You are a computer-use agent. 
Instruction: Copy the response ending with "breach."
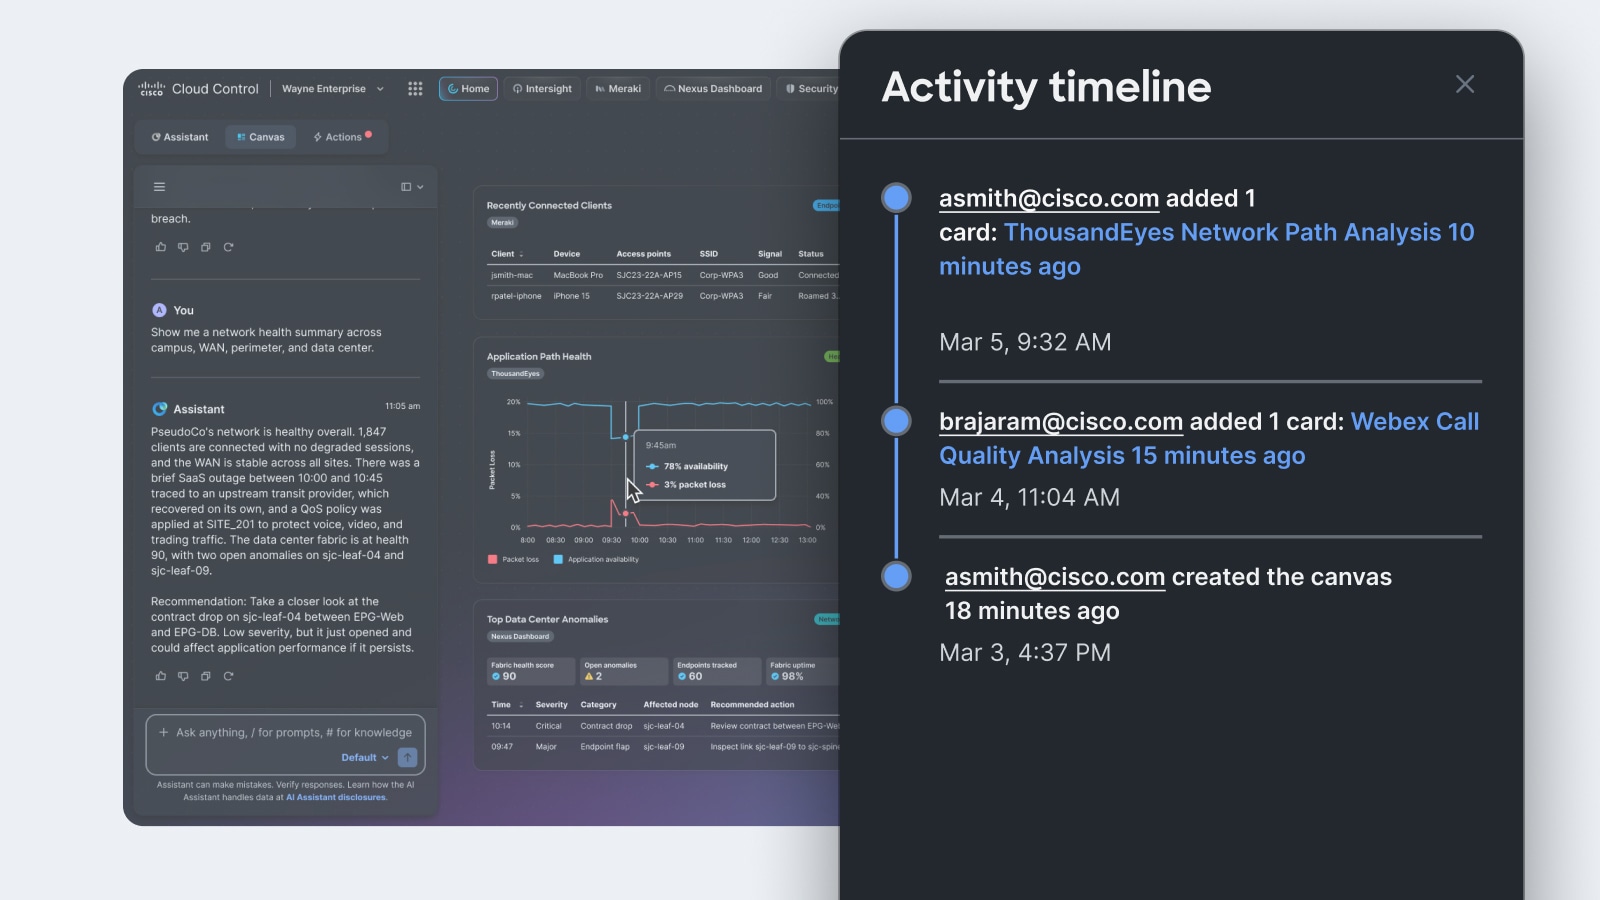206,247
